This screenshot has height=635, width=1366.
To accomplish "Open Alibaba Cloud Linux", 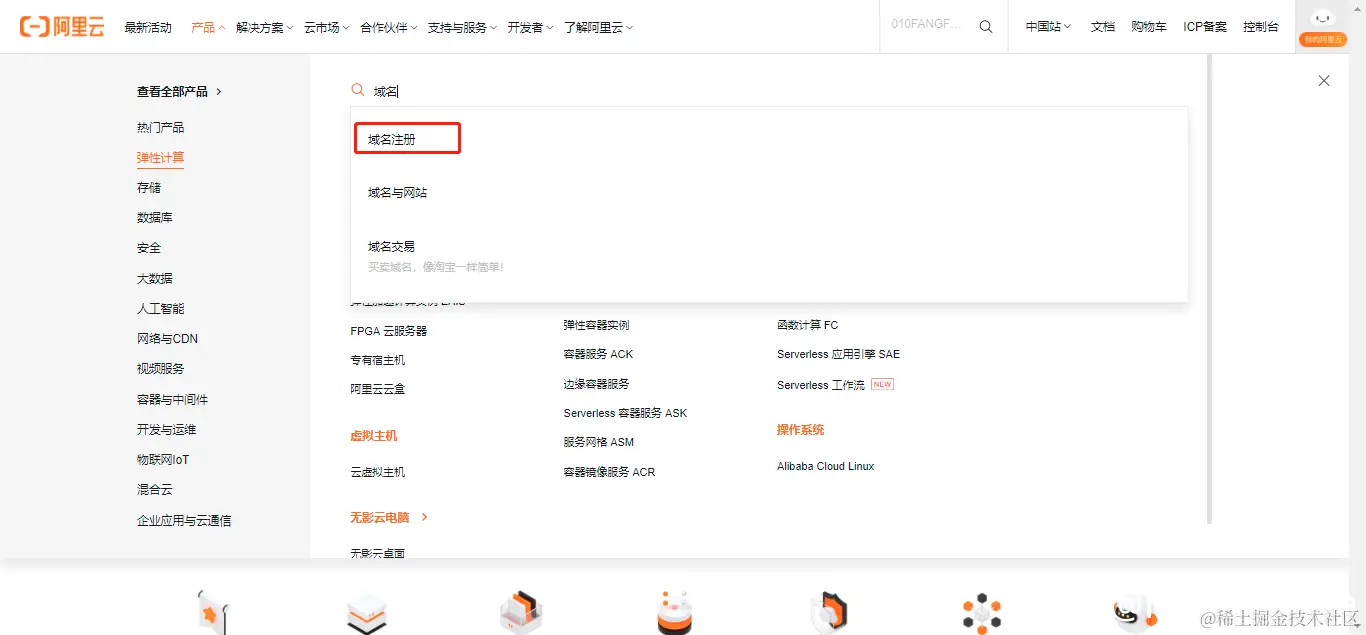I will click(x=825, y=466).
